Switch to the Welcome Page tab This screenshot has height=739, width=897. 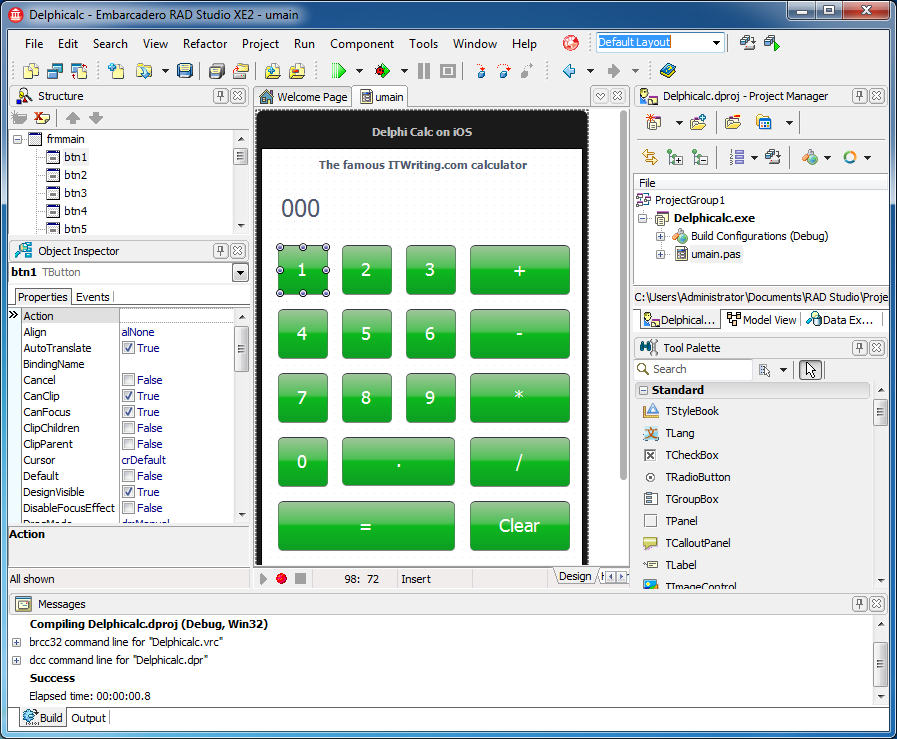(x=304, y=97)
